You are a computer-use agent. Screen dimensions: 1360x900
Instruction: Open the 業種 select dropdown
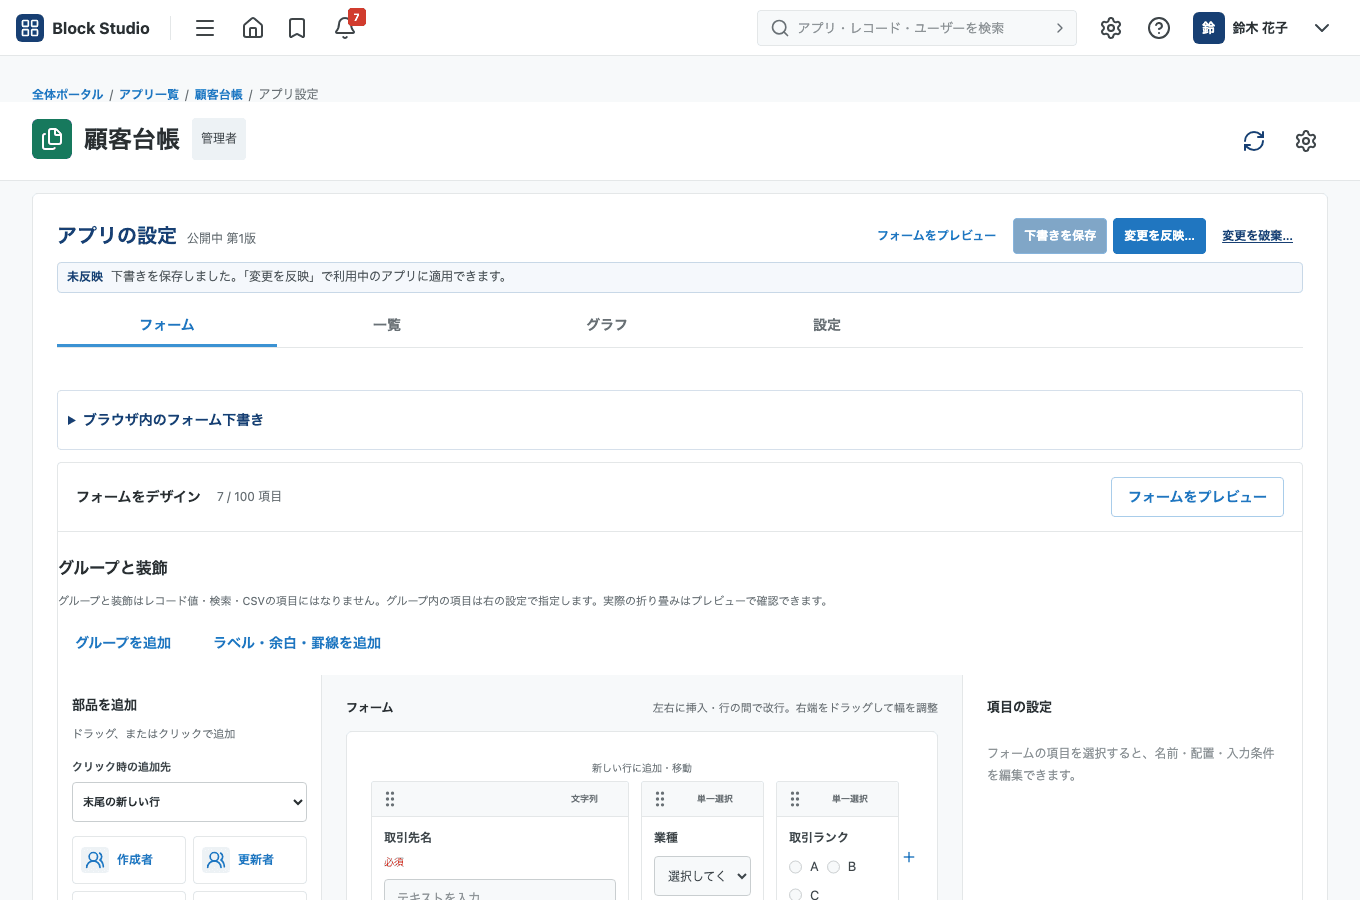pos(703,876)
